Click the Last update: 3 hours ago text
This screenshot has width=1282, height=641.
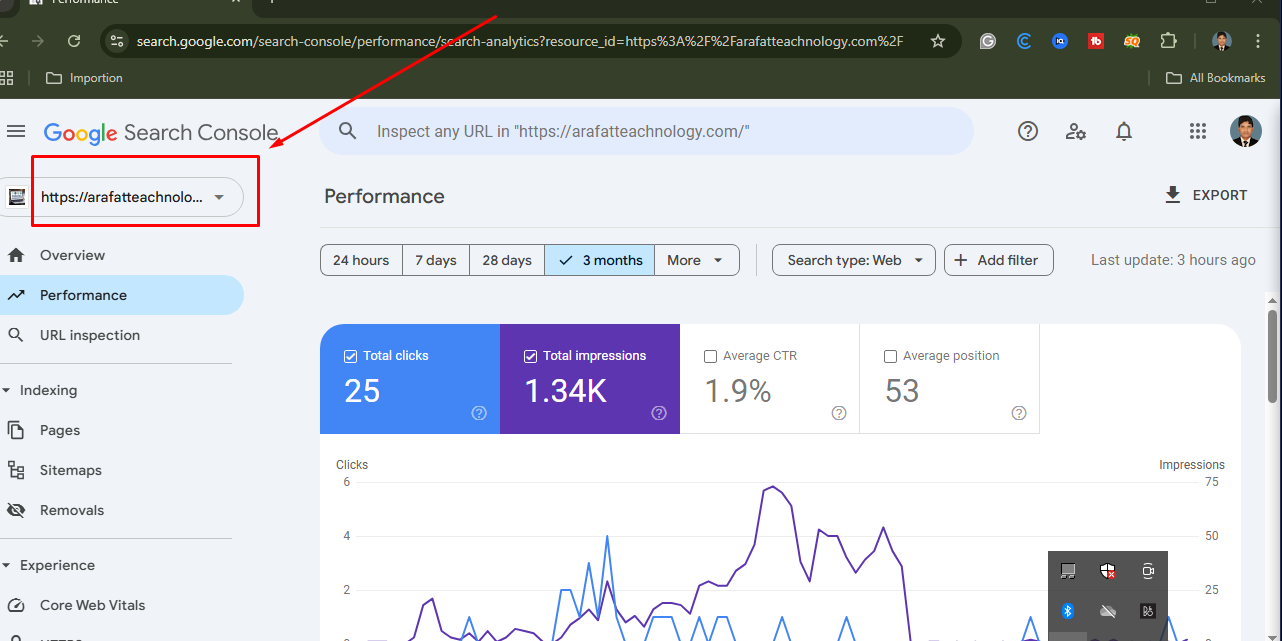[1173, 260]
